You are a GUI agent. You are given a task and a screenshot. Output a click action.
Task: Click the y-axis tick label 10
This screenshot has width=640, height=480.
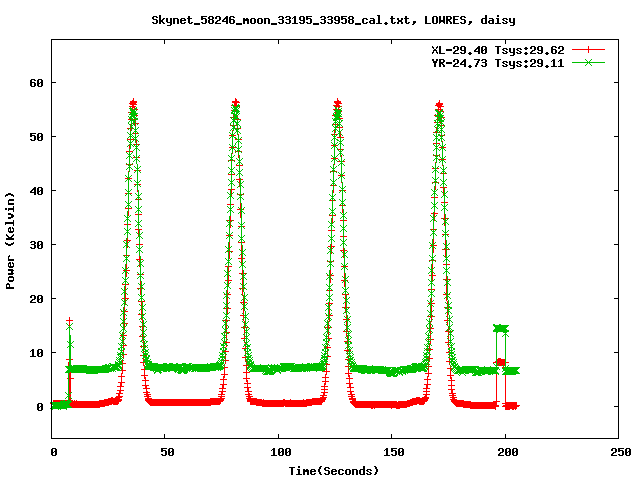click(36, 353)
